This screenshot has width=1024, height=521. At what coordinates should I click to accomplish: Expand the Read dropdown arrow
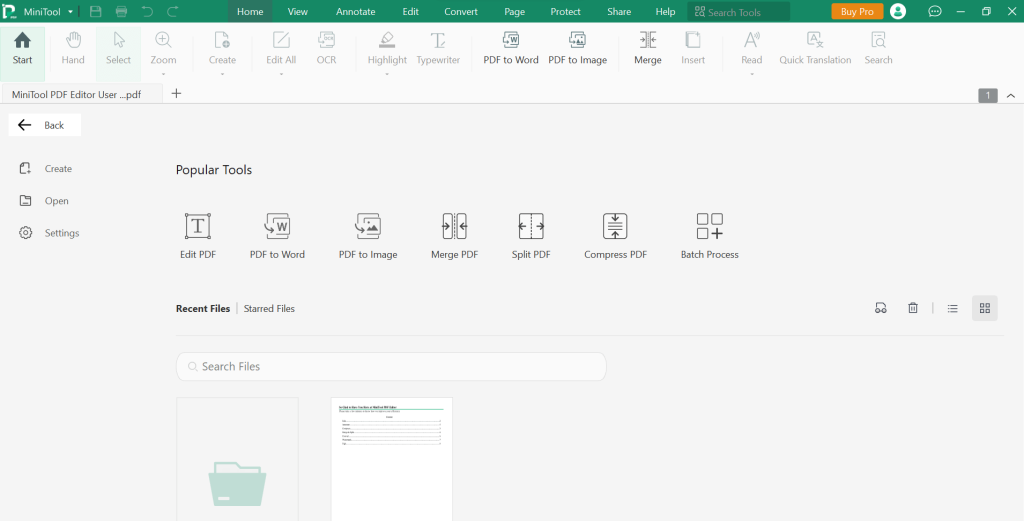(752, 74)
